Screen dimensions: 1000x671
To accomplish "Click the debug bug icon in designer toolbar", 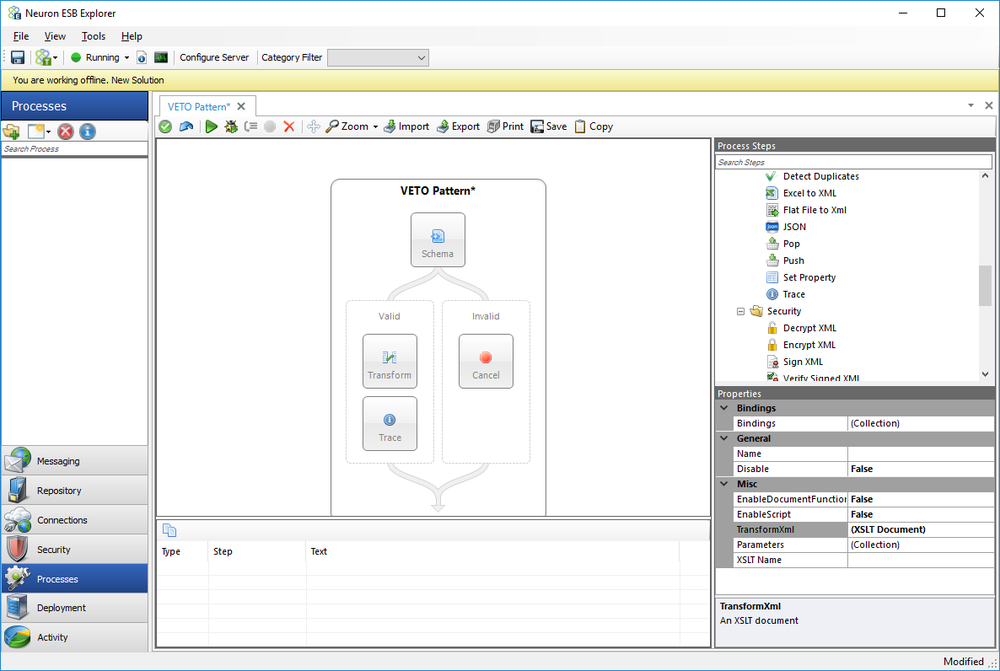I will point(231,126).
